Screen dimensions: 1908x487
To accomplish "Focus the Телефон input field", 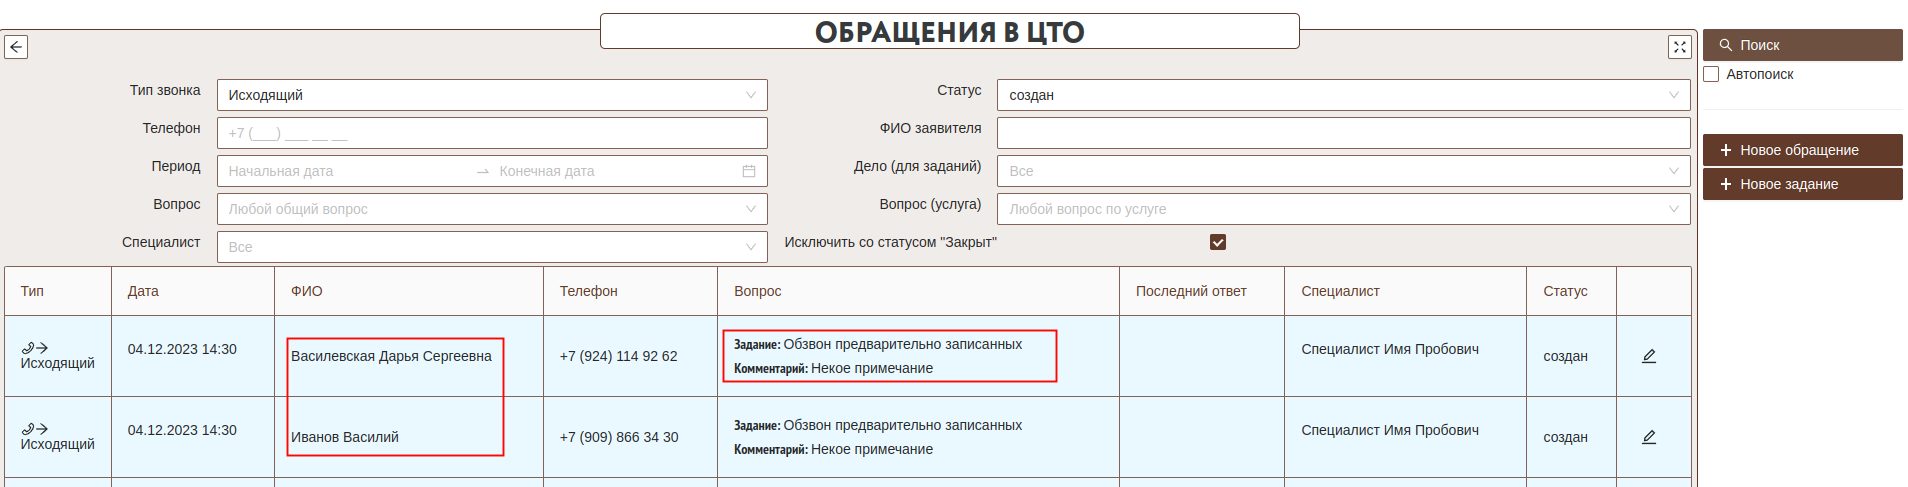I will tap(491, 133).
